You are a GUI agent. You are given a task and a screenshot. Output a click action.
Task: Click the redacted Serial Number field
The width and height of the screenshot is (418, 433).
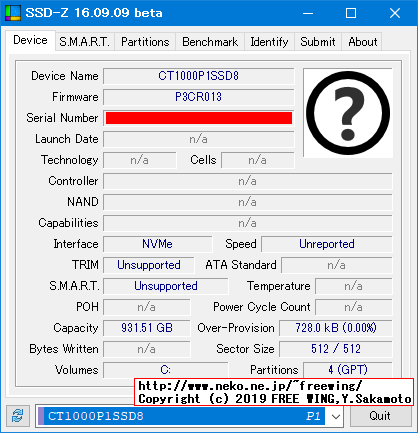pos(199,118)
